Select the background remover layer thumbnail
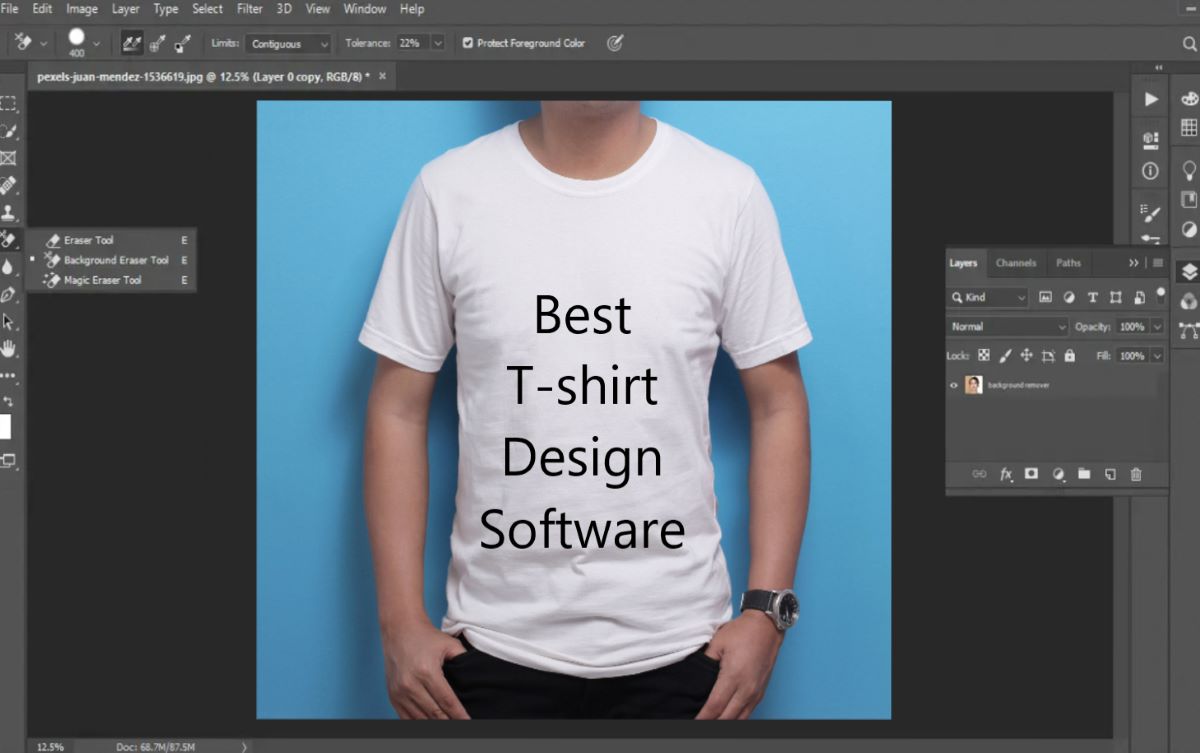Image resolution: width=1200 pixels, height=753 pixels. pyautogui.click(x=974, y=385)
